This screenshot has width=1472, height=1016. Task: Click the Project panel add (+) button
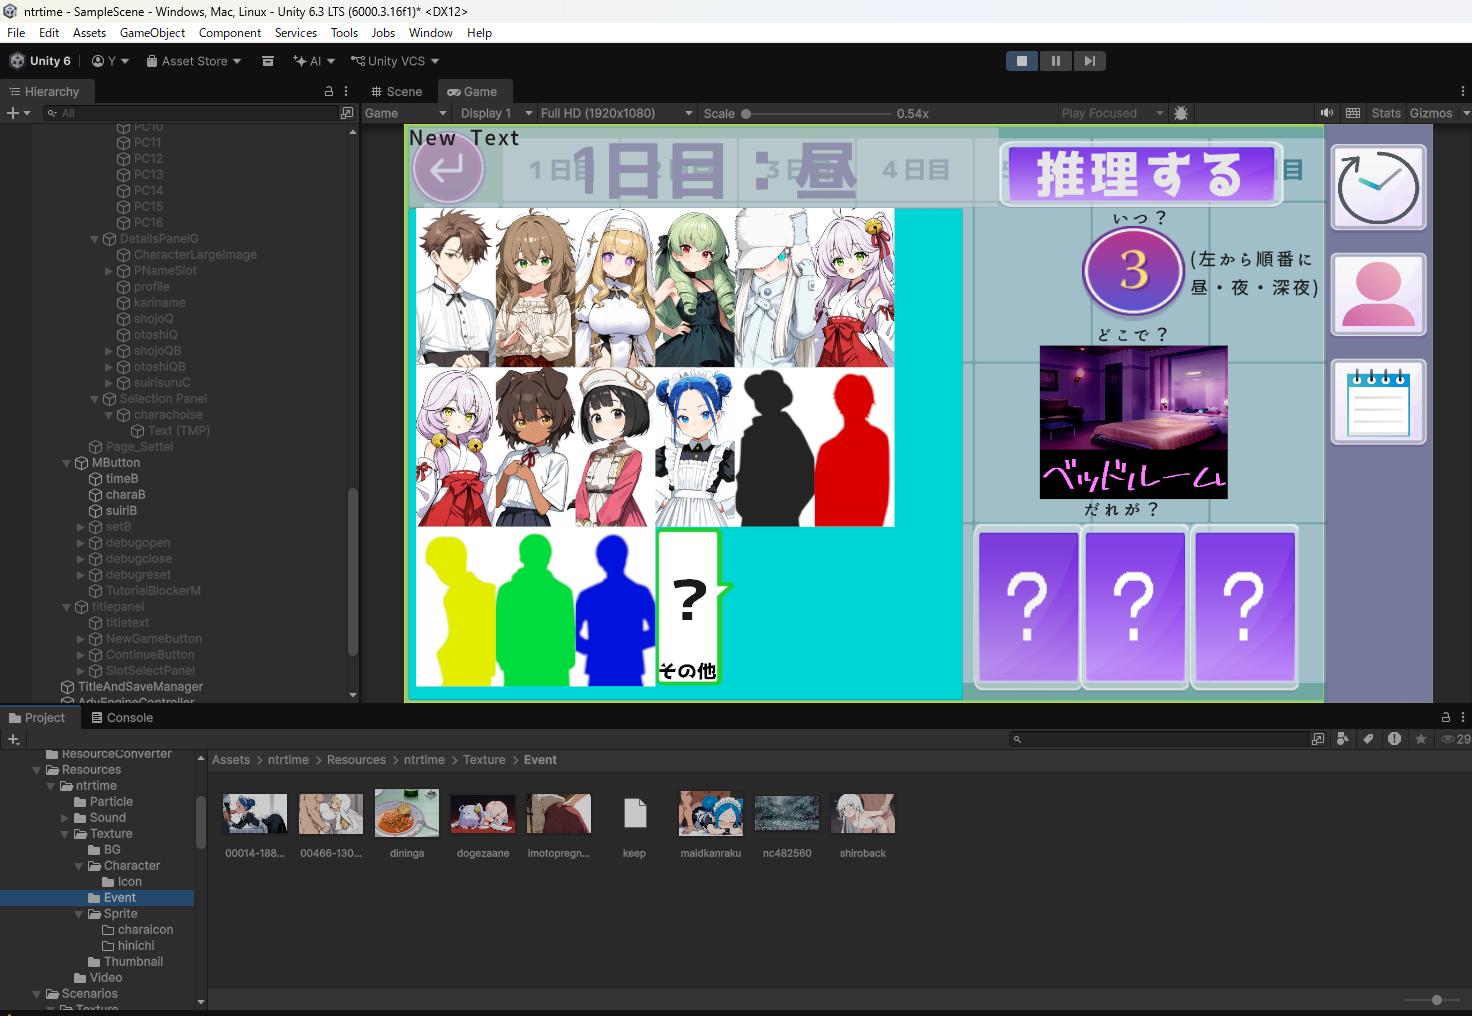pos(13,739)
